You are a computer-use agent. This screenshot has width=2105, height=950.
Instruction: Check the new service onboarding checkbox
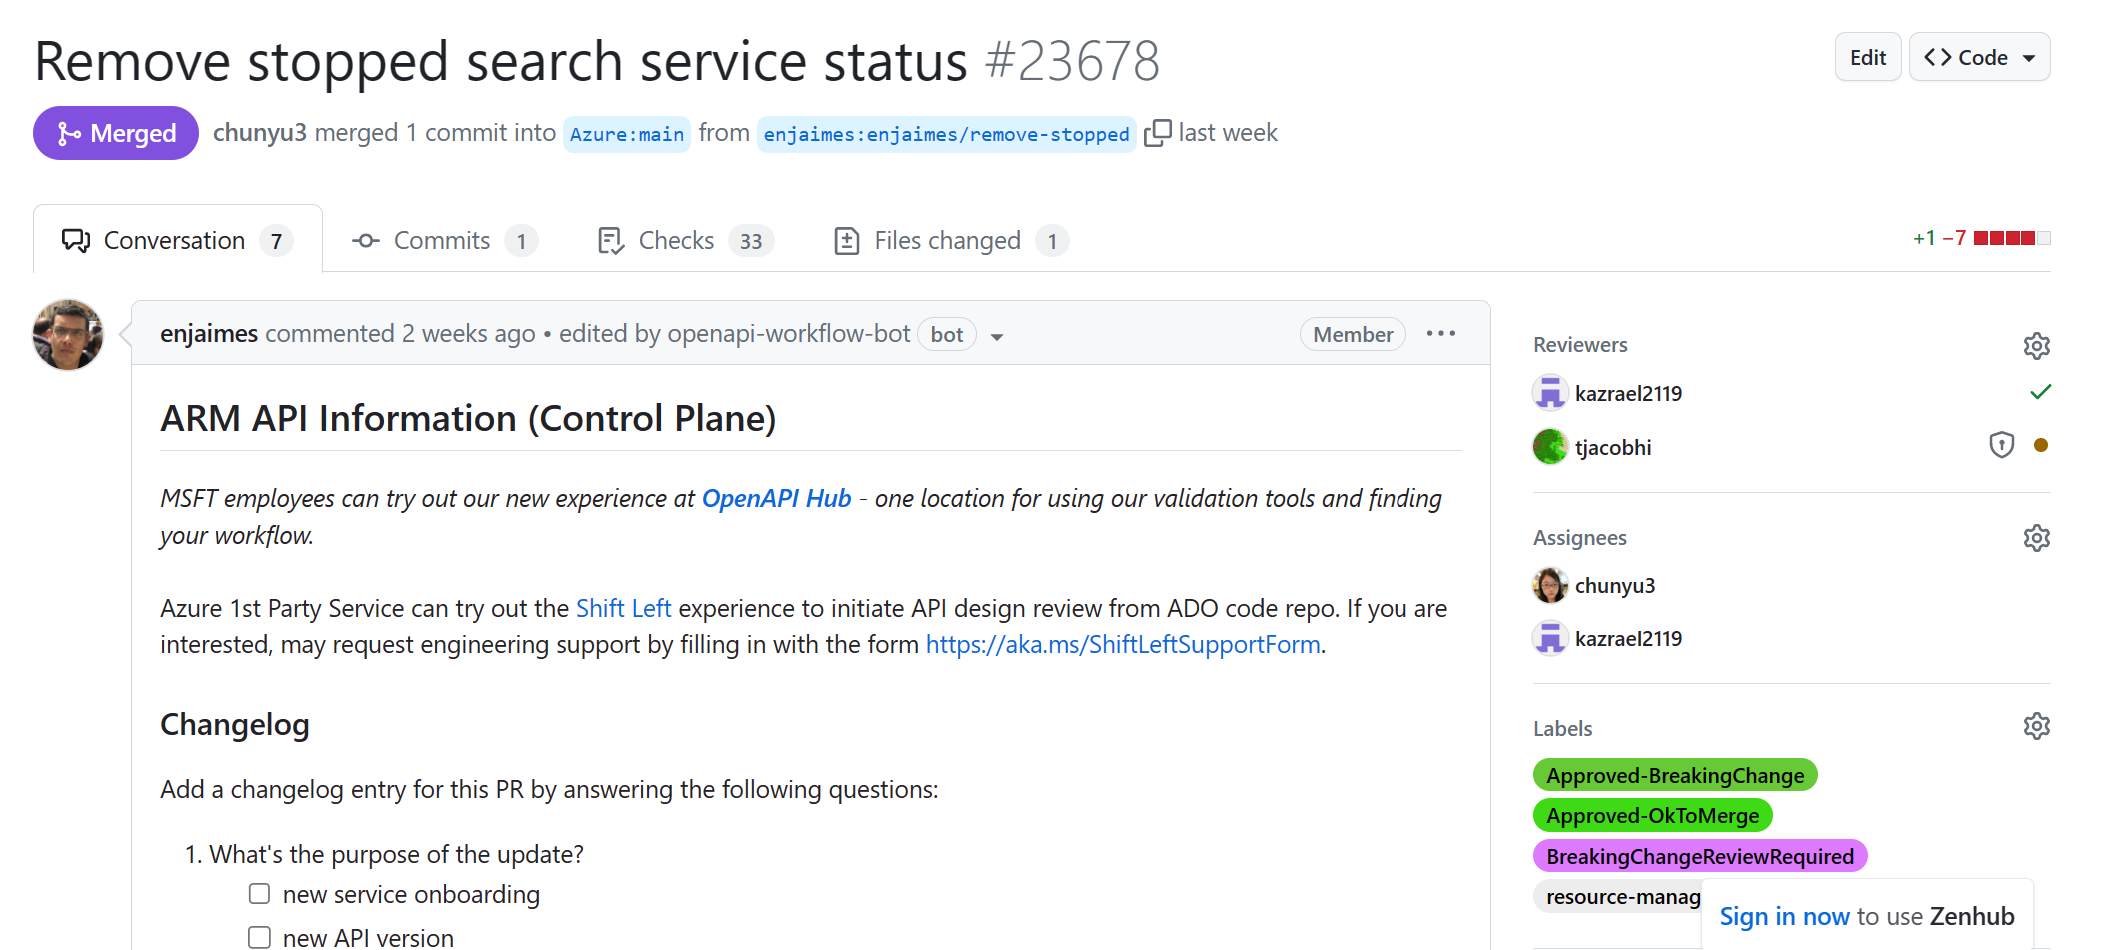click(259, 893)
